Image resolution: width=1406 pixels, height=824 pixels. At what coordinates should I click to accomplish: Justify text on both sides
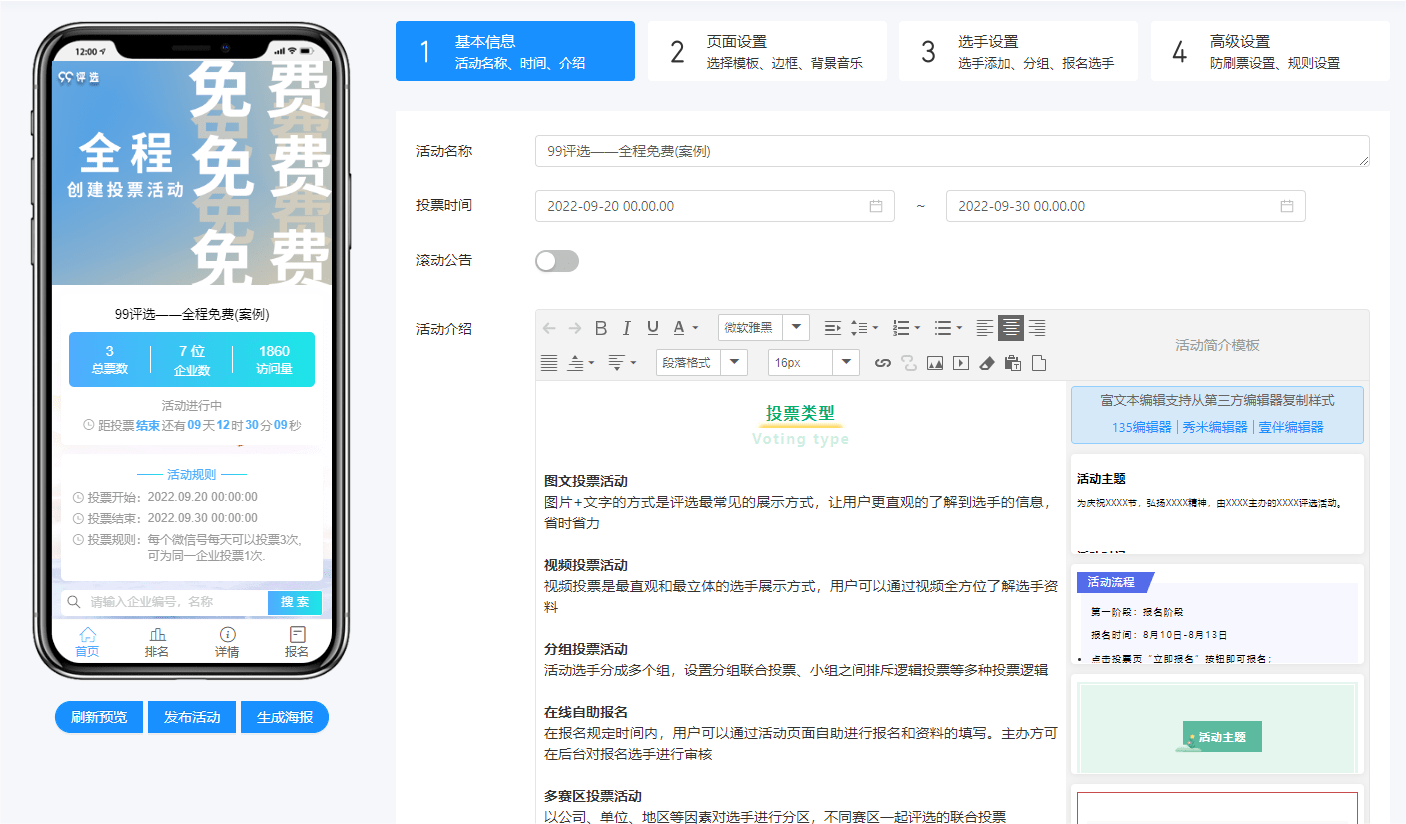549,363
